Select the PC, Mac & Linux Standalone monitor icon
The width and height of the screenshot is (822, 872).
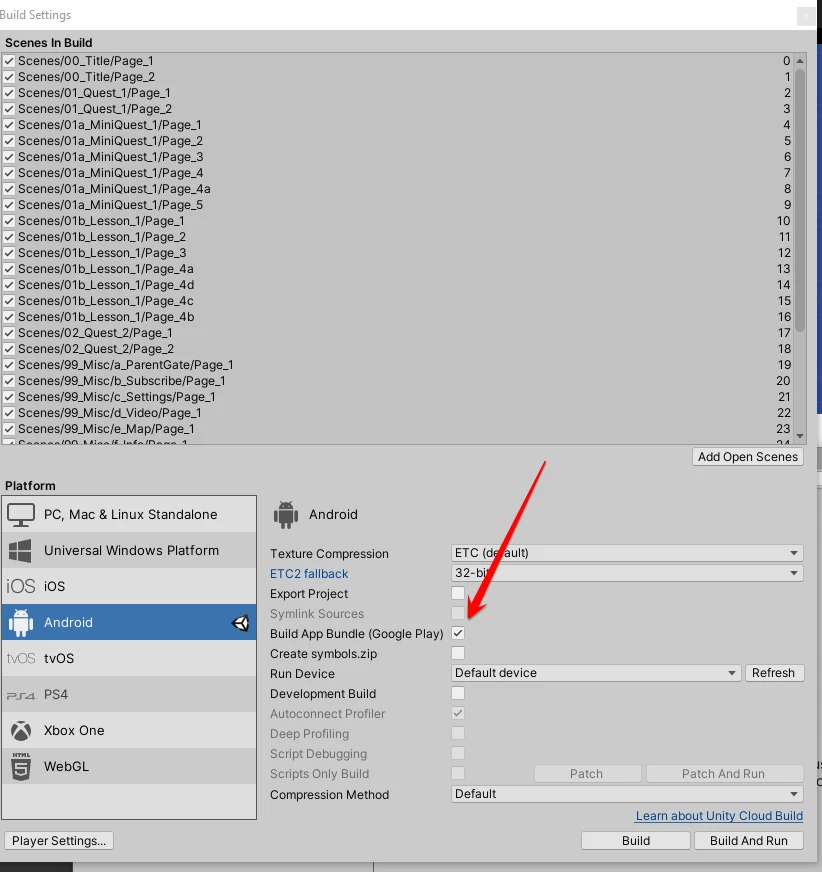click(21, 514)
